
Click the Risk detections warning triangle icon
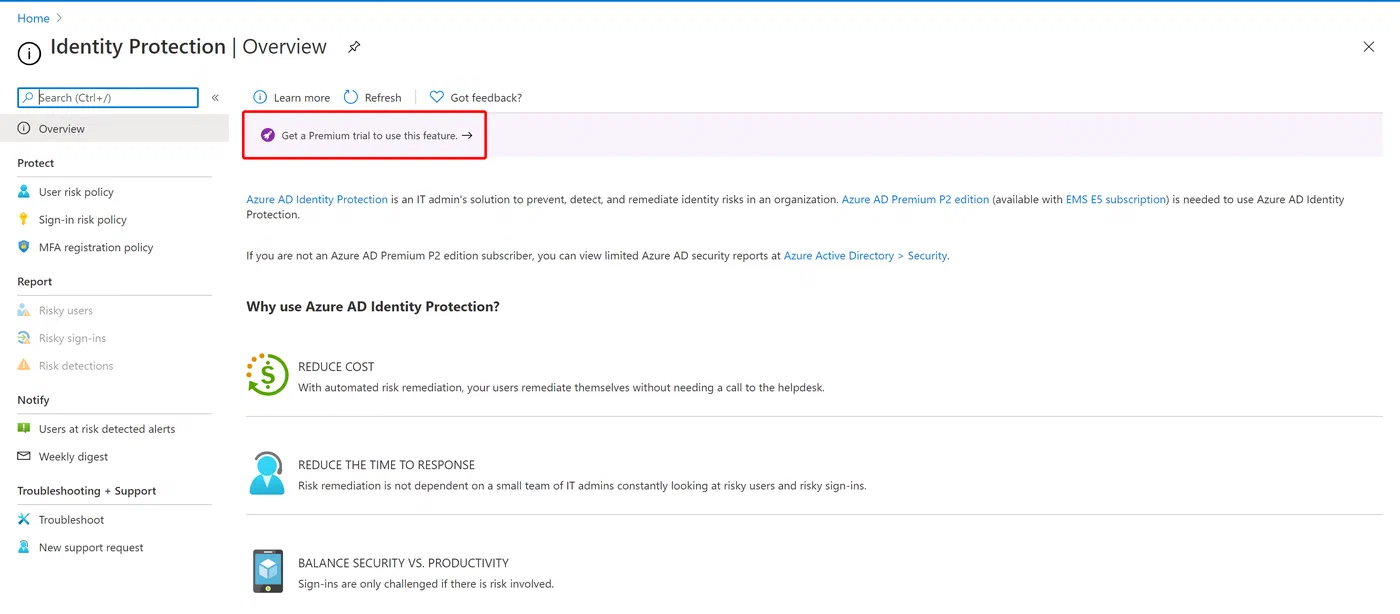(24, 365)
